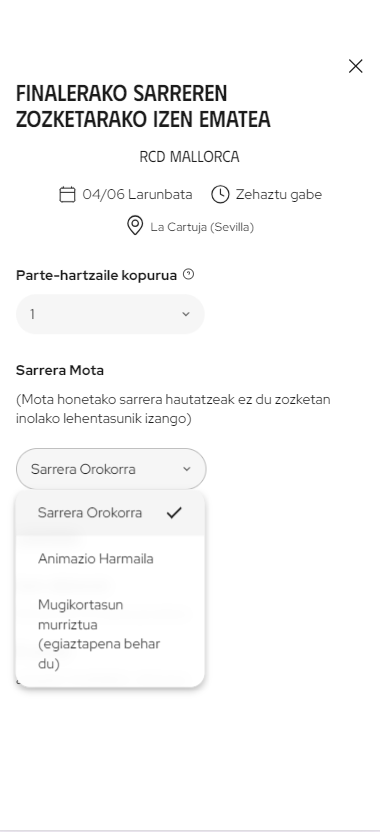The image size is (380, 832).
Task: Click the Zehaztu gabe time text
Action: pos(279,195)
